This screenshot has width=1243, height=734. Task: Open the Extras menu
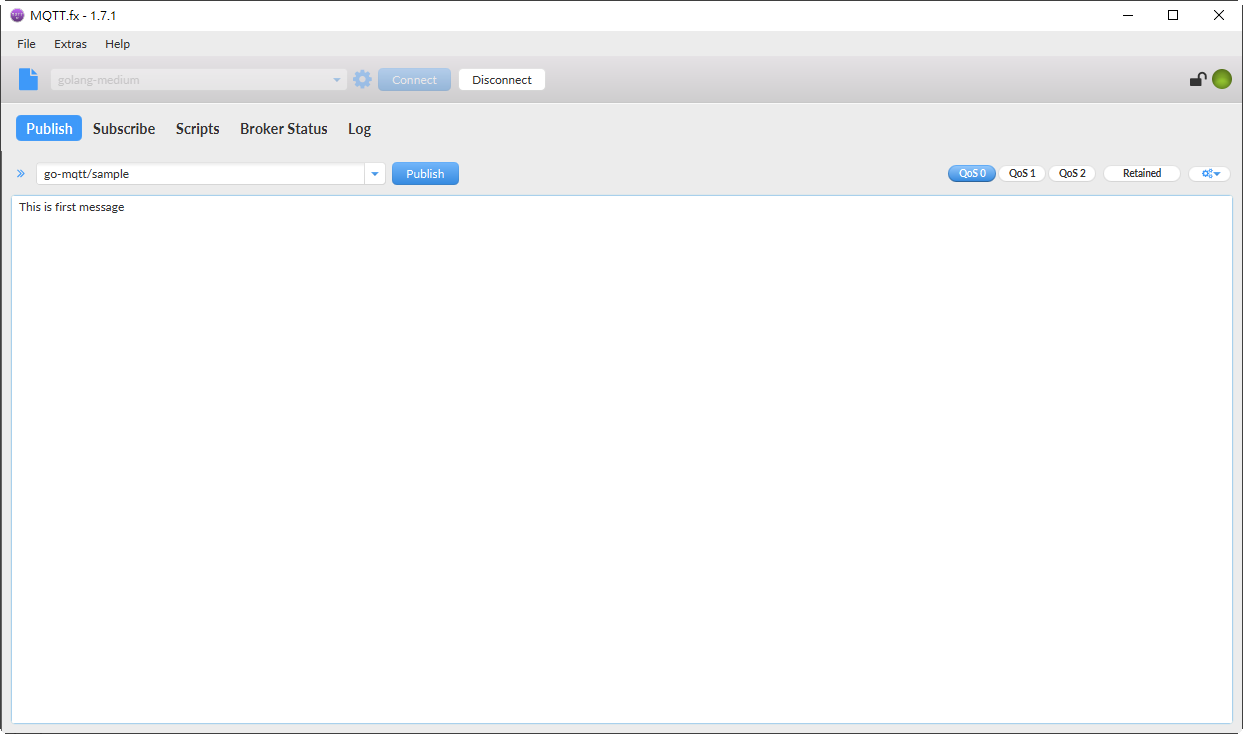coord(70,44)
